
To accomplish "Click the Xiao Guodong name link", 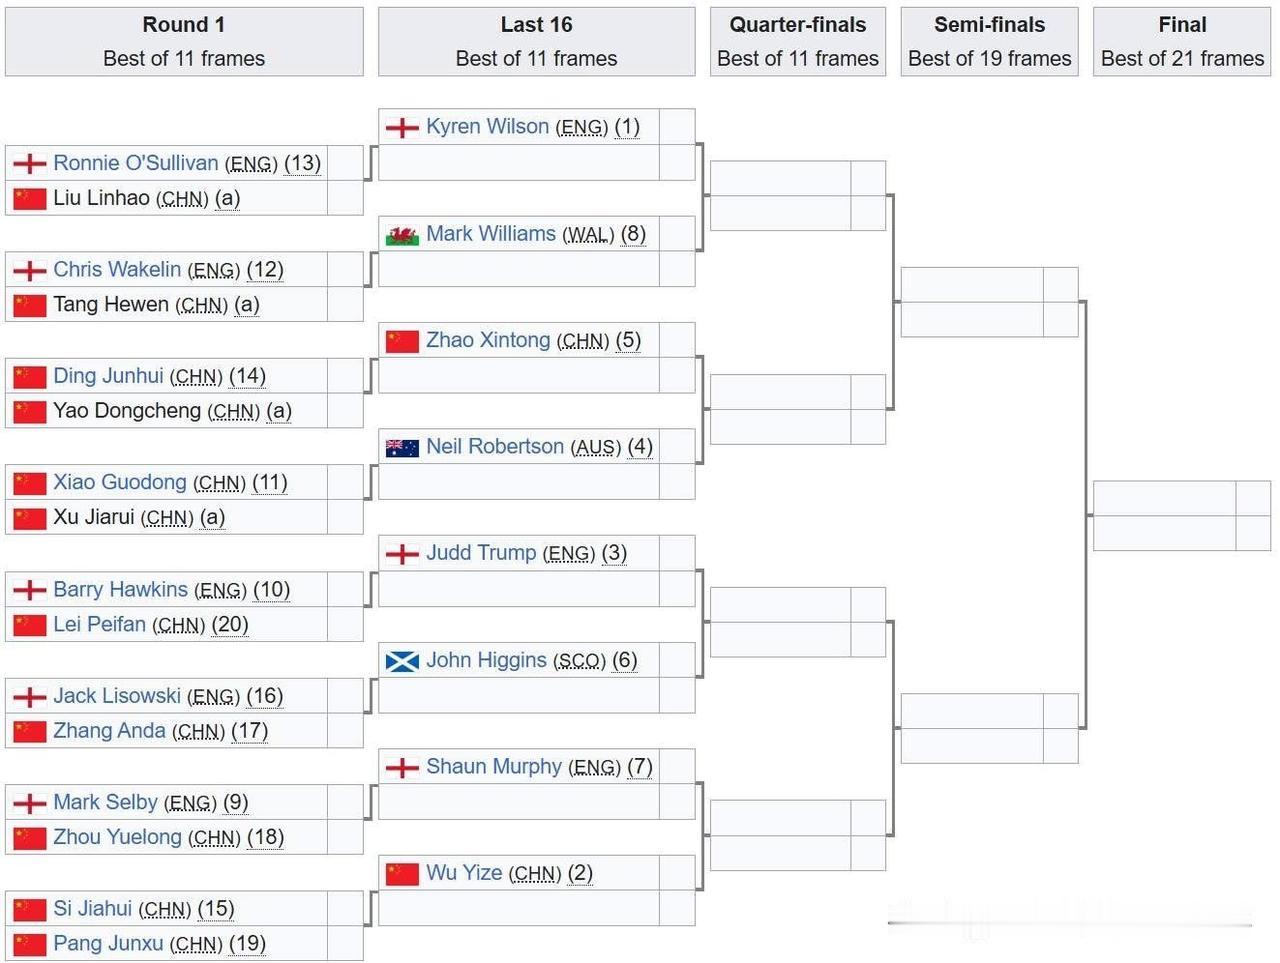I will pos(120,482).
